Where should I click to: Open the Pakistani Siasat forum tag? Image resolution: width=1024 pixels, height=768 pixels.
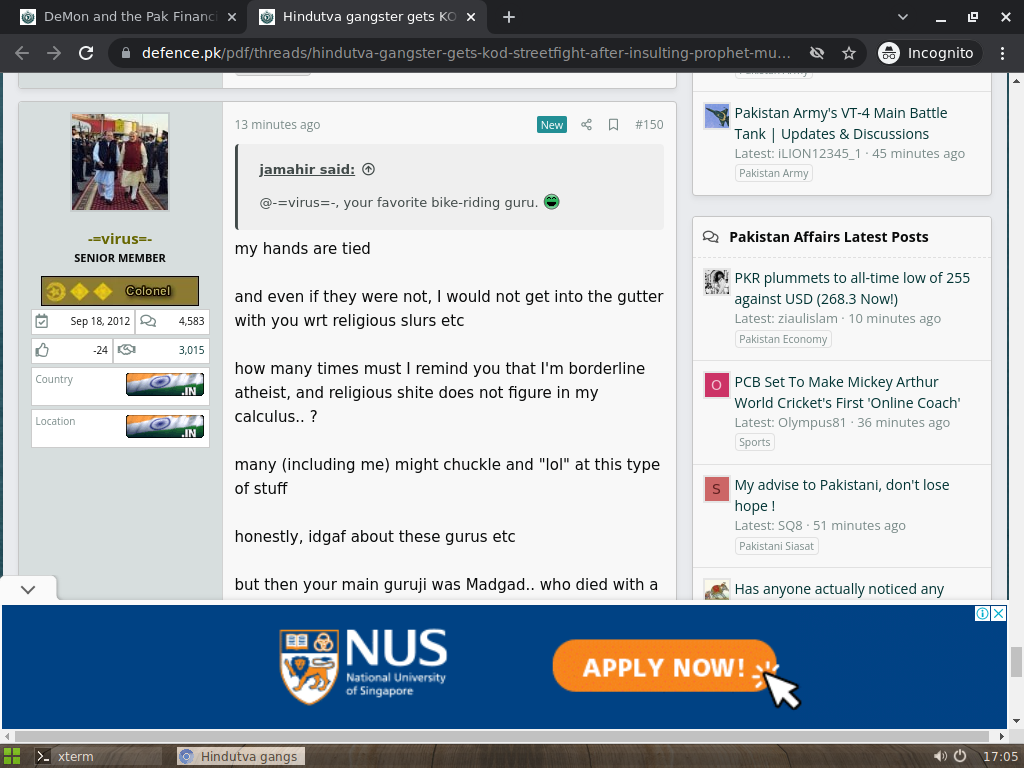pos(776,546)
